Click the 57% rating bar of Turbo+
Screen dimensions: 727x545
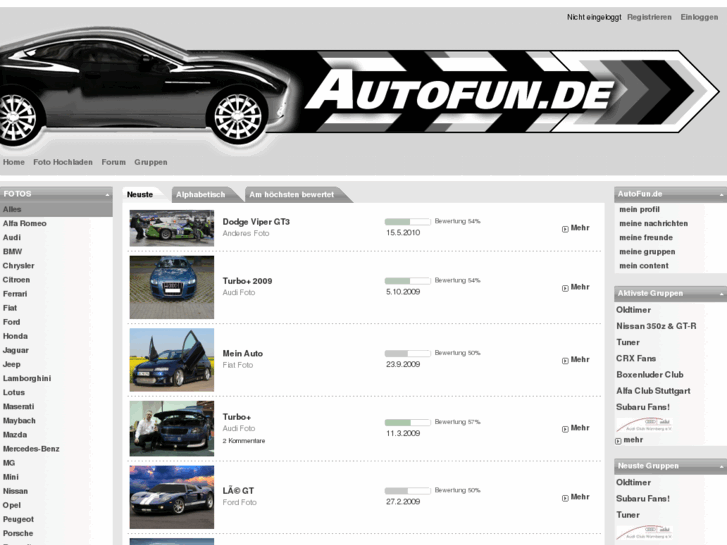tap(408, 423)
